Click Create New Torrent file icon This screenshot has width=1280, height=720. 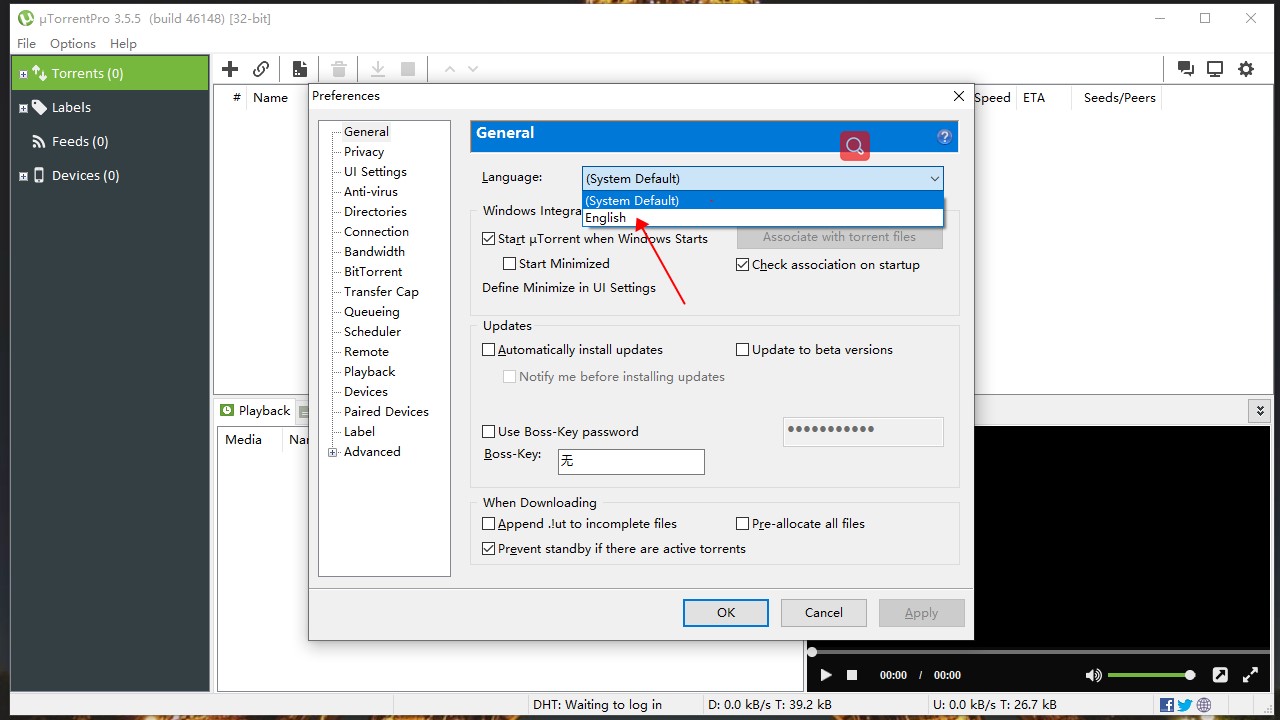[x=299, y=69]
